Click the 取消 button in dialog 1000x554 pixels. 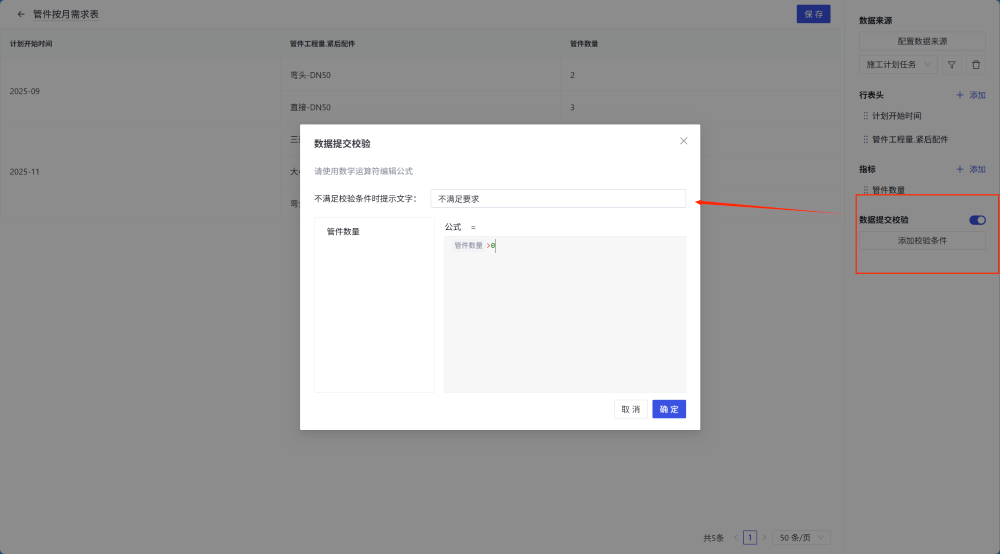(x=630, y=409)
